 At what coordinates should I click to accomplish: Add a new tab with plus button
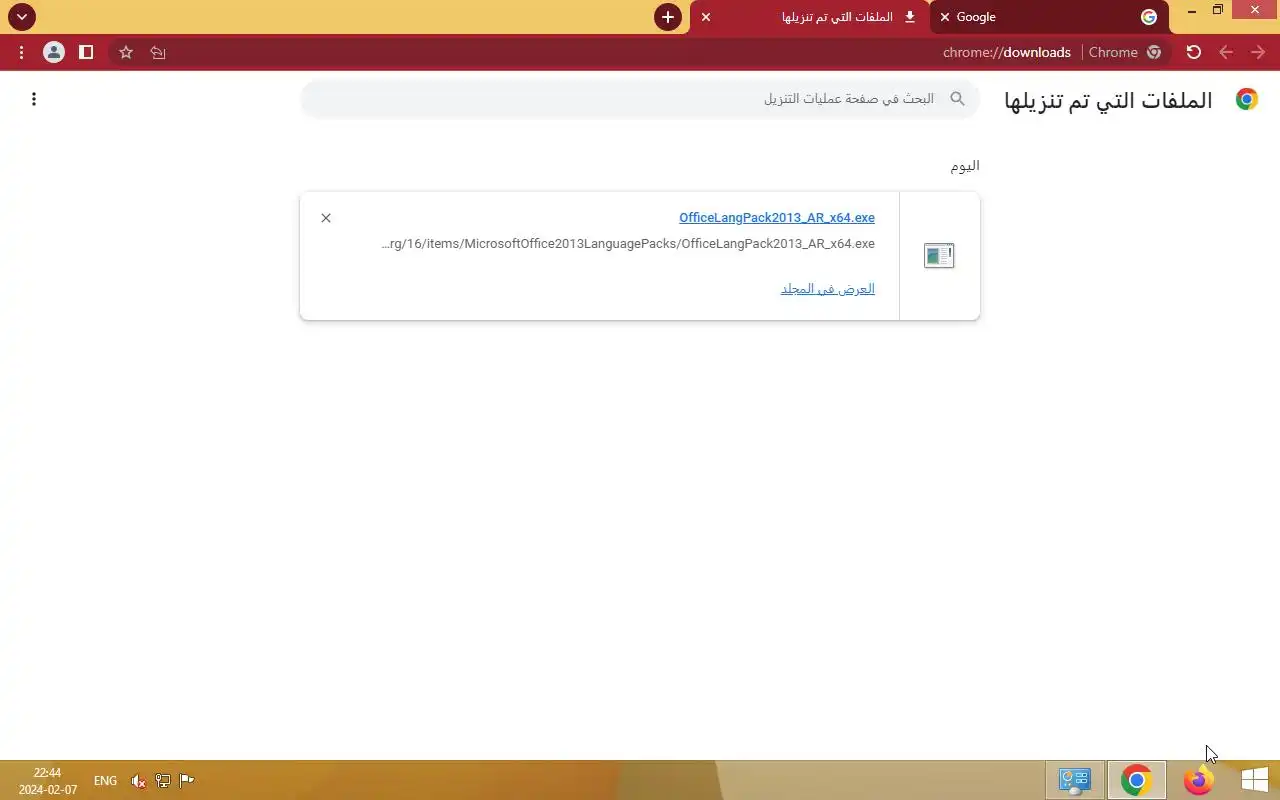point(668,17)
